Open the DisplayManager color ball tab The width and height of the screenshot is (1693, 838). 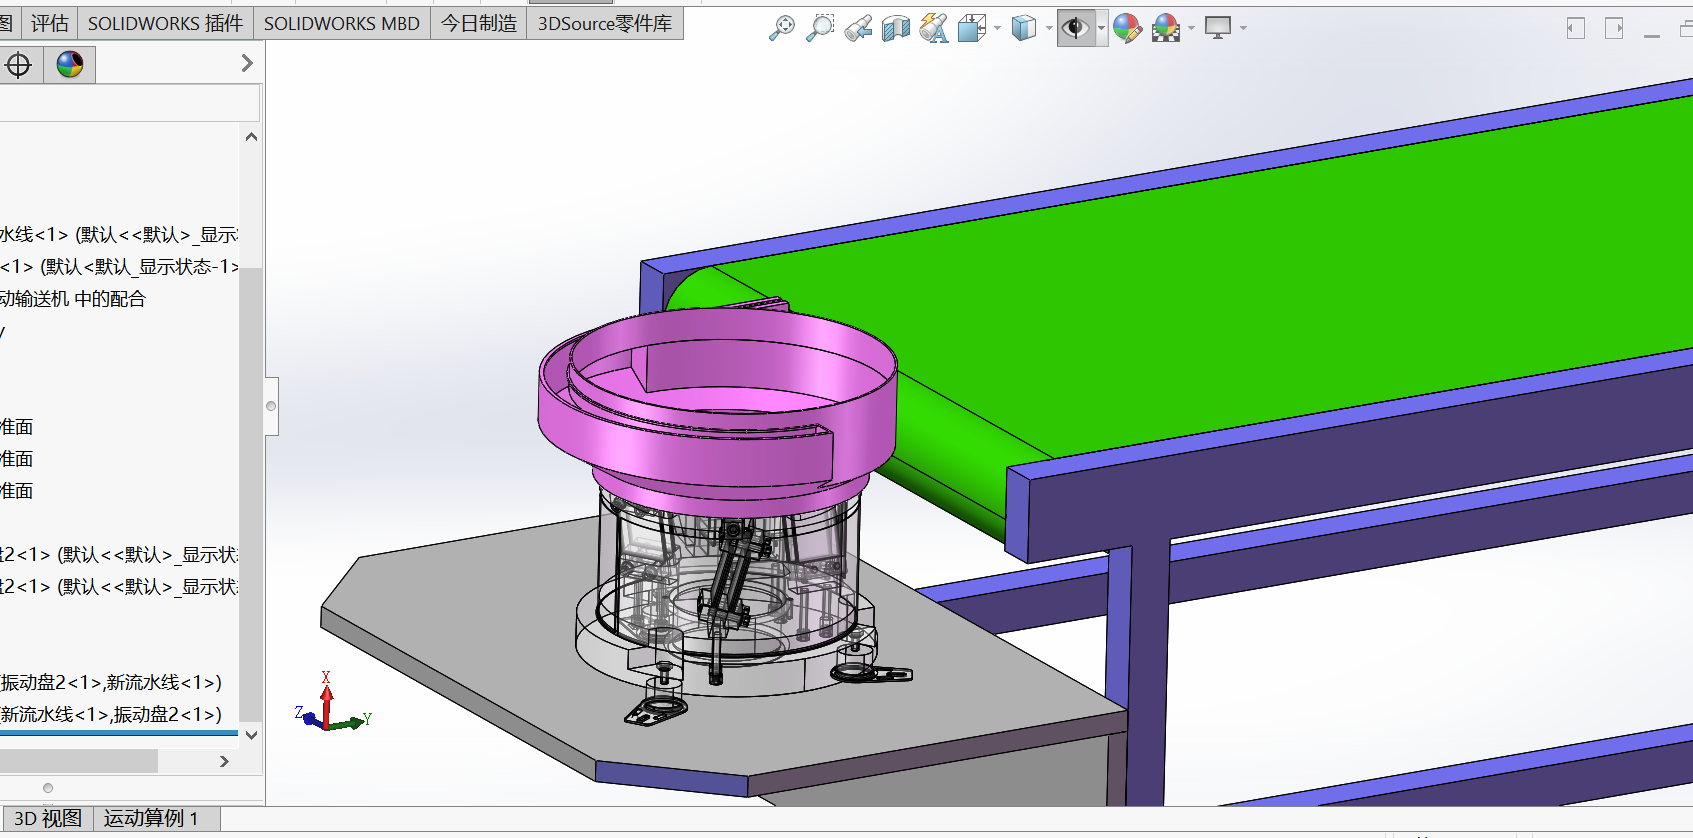(69, 65)
